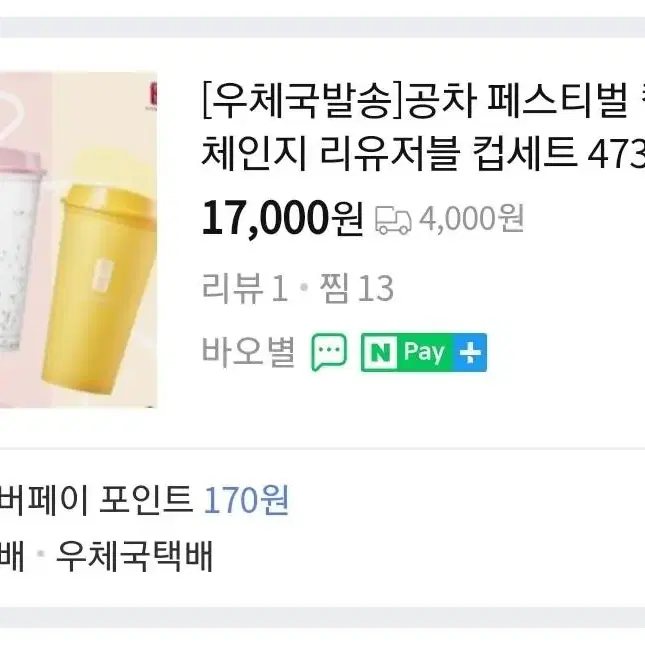Click the 우체국택배 delivery method

[x=135, y=556]
